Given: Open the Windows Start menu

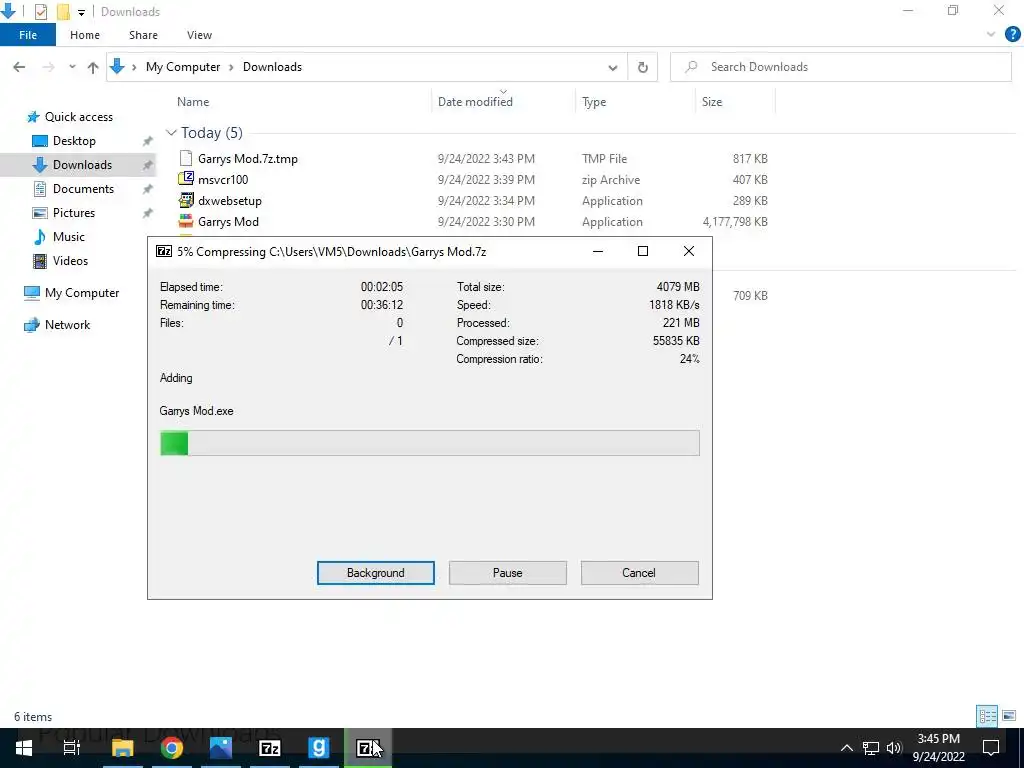Looking at the screenshot, I should (24, 748).
